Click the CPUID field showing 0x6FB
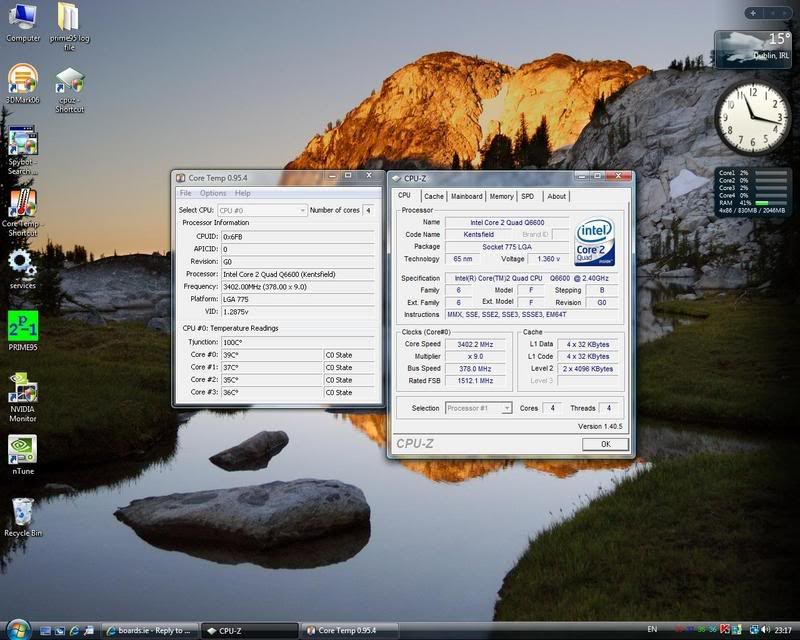The width and height of the screenshot is (800, 640). click(x=298, y=237)
